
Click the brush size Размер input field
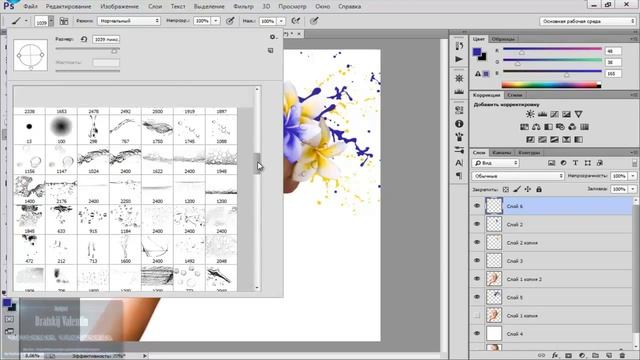106,39
